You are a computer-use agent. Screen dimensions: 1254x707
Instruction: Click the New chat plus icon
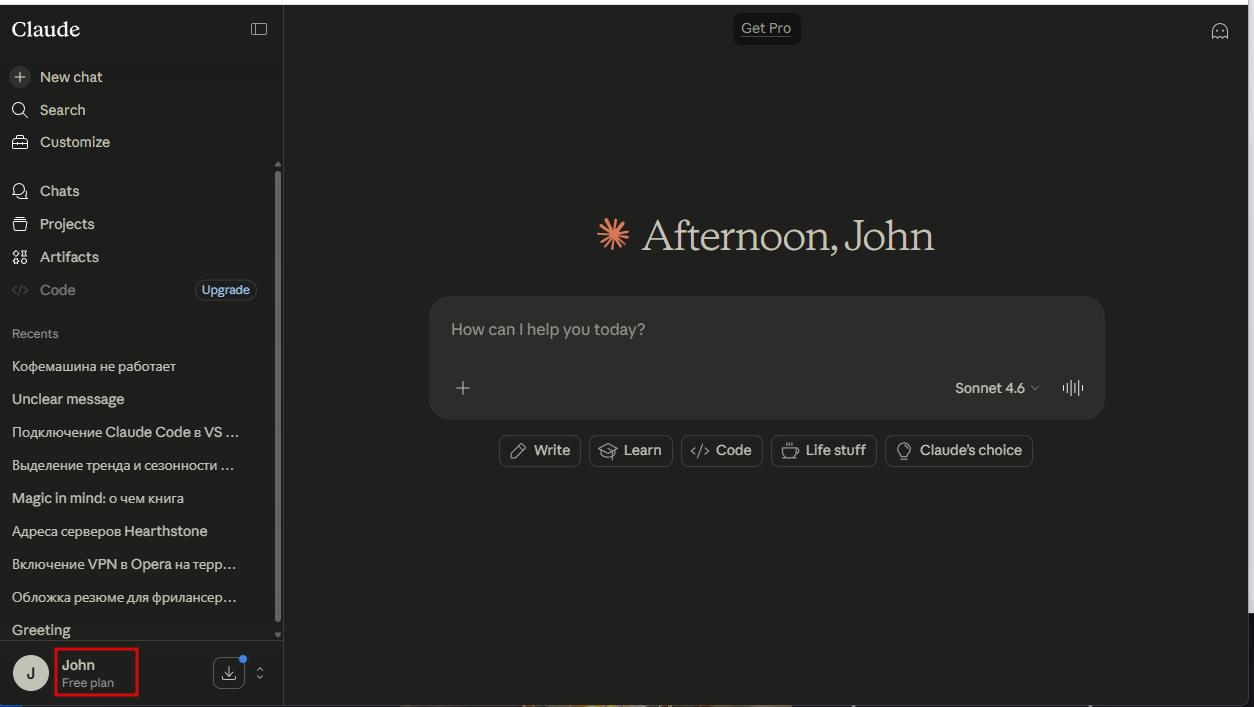coord(20,77)
